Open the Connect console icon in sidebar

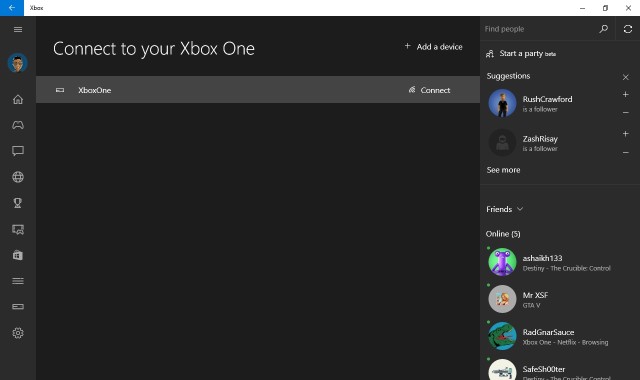18,307
